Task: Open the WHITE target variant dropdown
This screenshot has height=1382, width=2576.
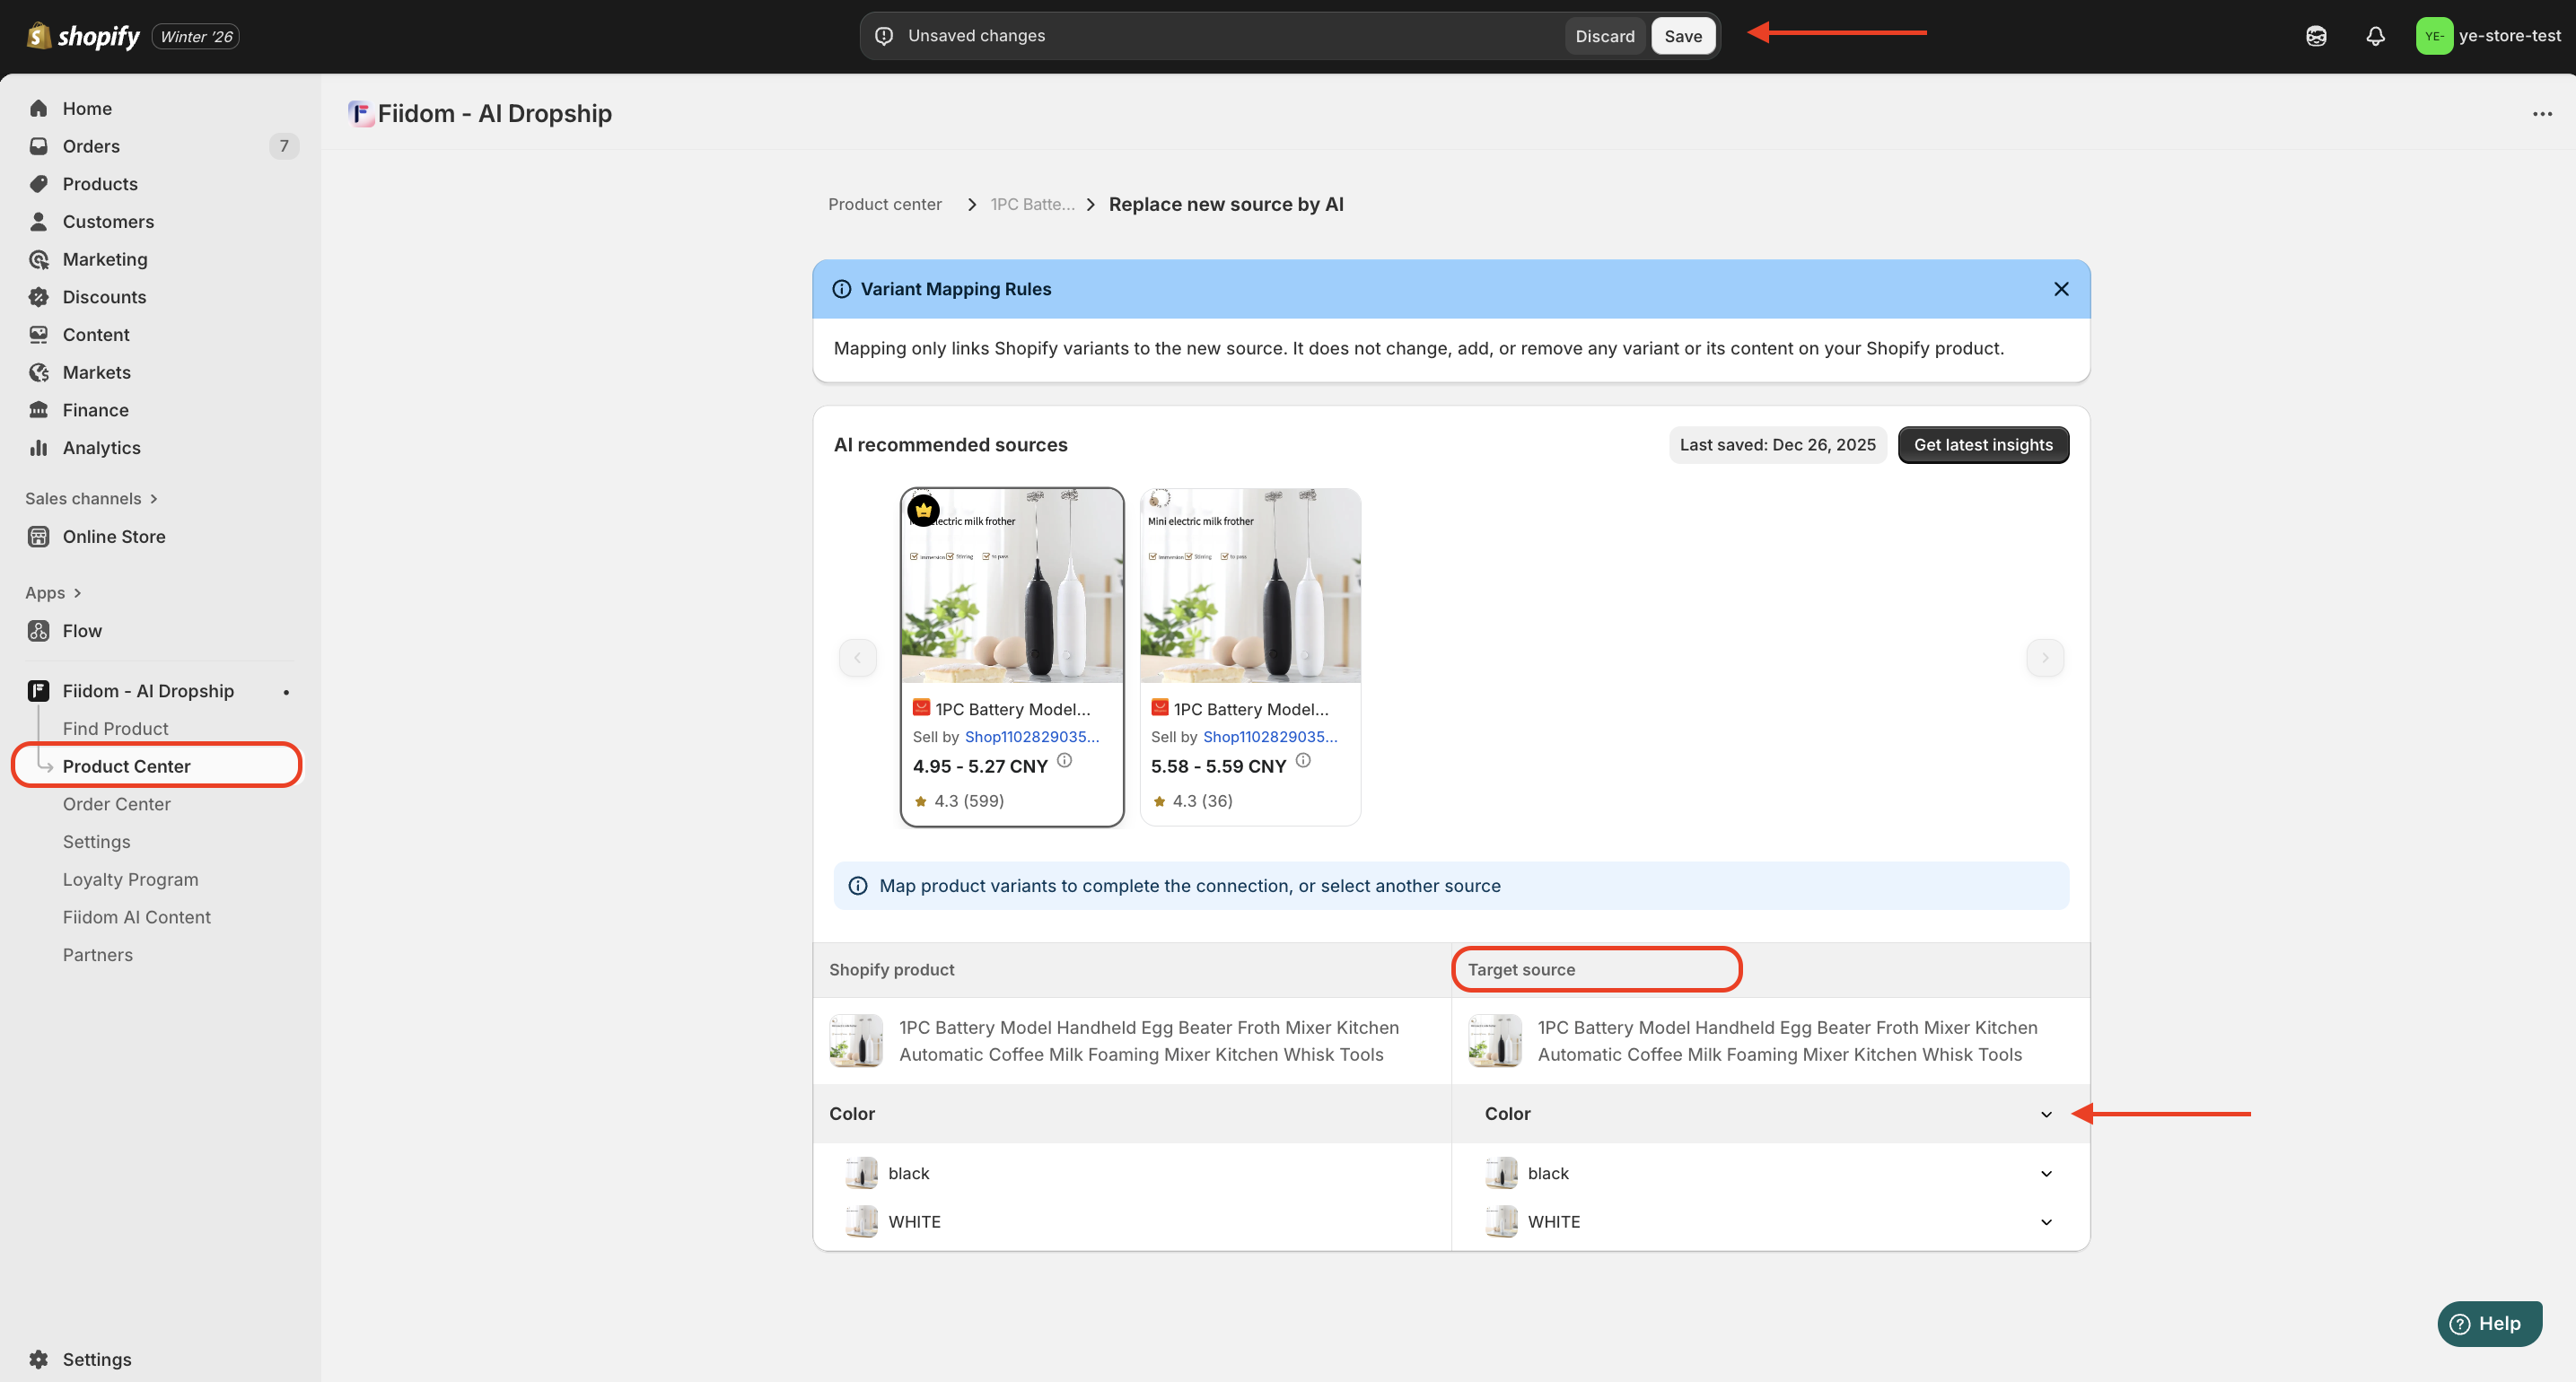Action: [x=2046, y=1222]
